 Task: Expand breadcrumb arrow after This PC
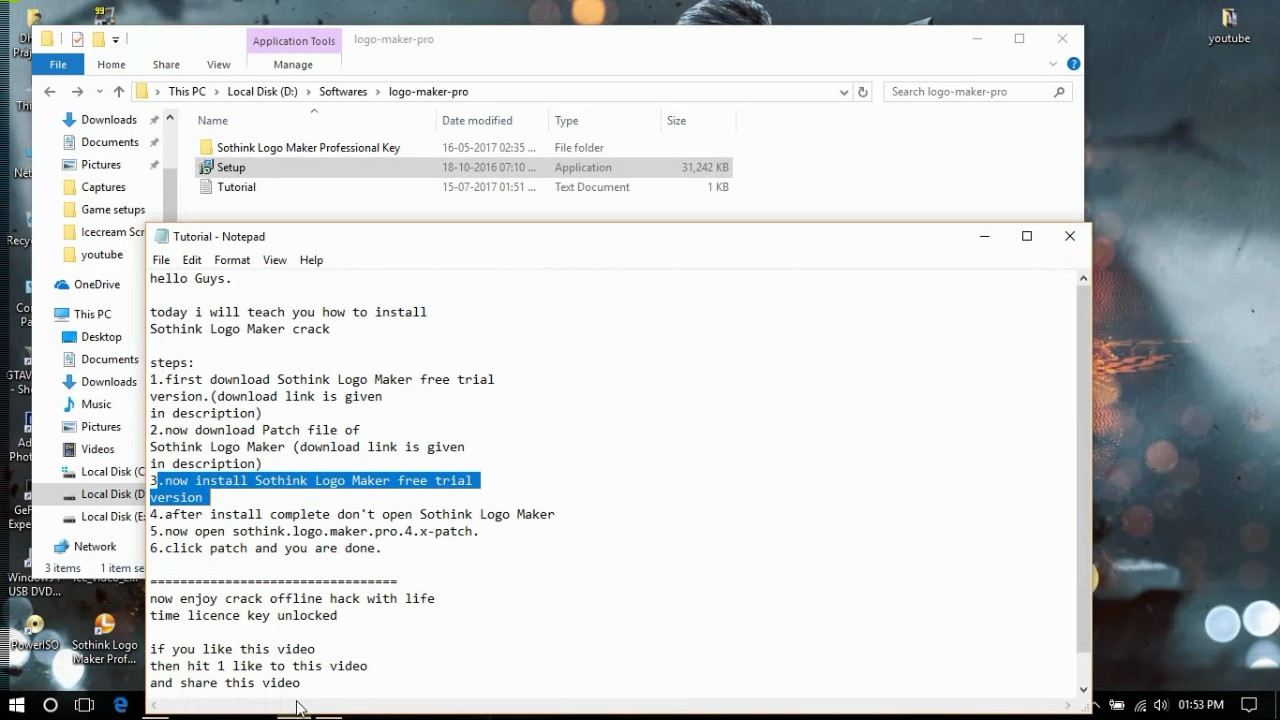pyautogui.click(x=217, y=92)
